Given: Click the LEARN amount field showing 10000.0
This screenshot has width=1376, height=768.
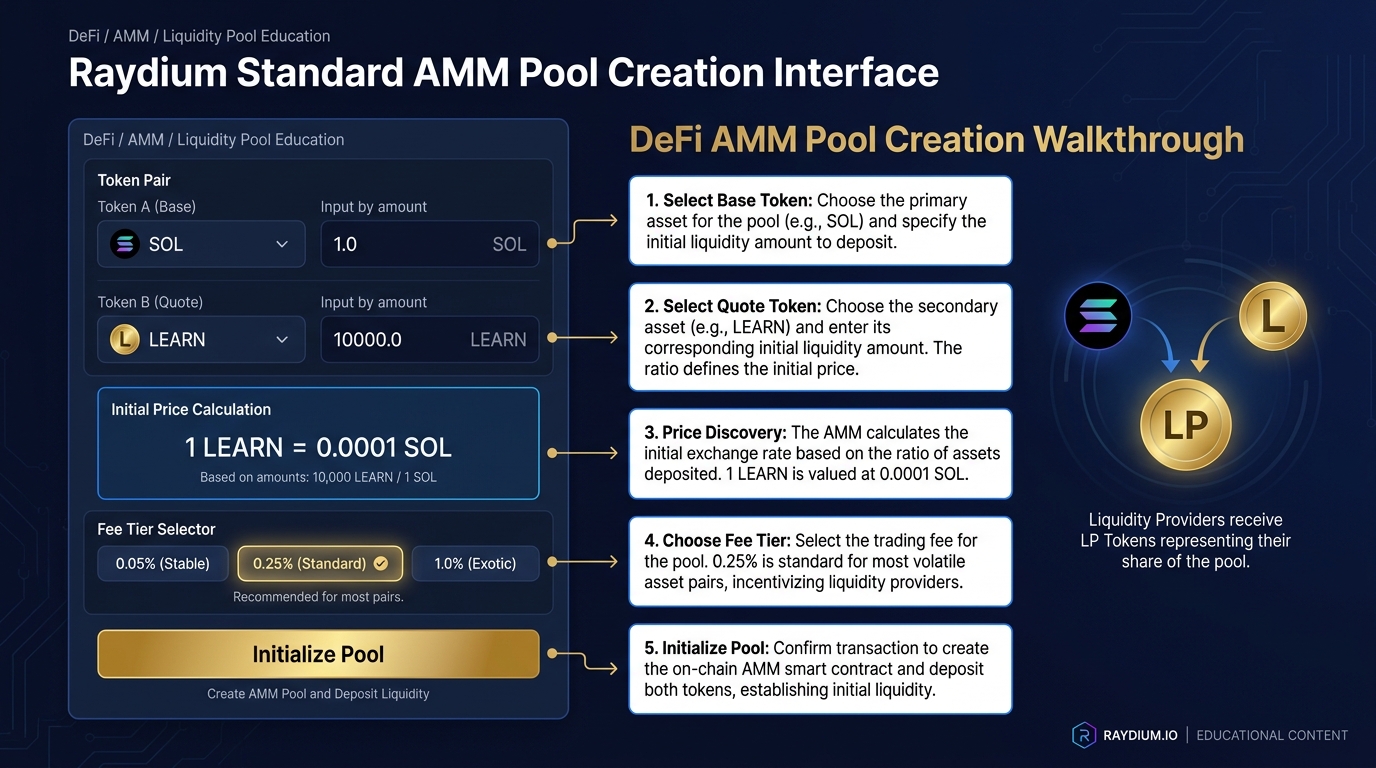Looking at the screenshot, I should [430, 340].
